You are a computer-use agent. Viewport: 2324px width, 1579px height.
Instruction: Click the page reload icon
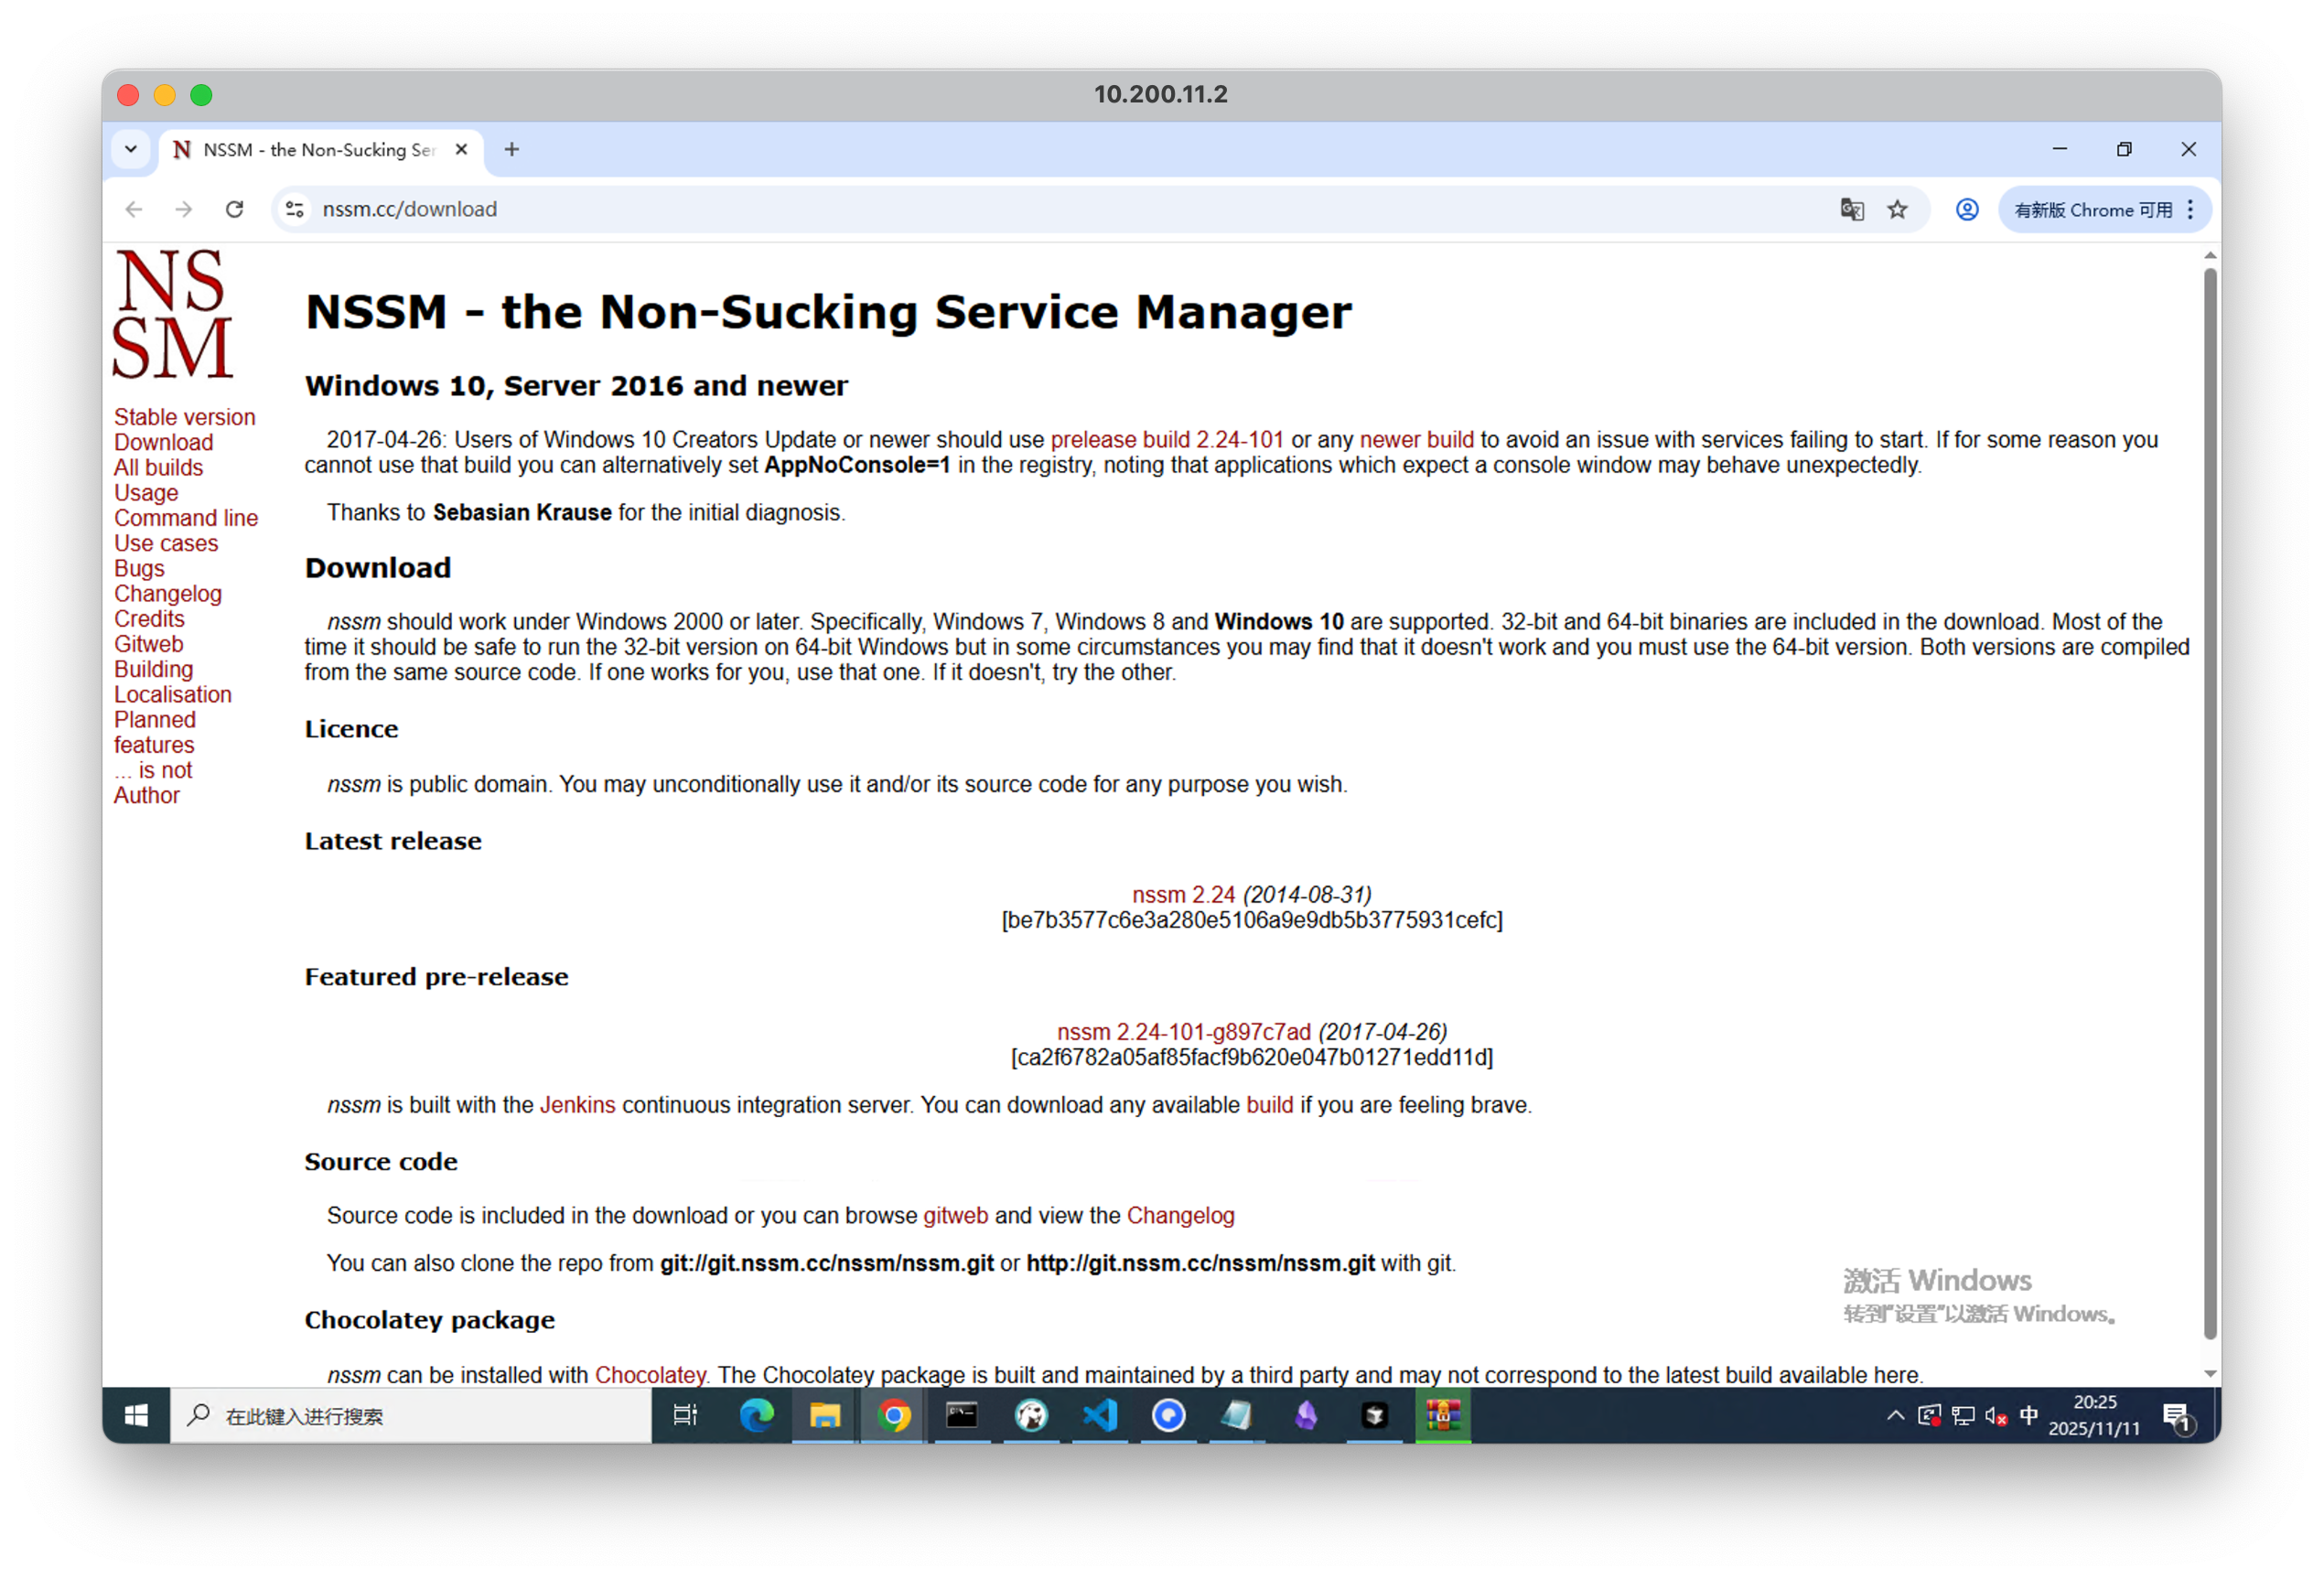234,209
